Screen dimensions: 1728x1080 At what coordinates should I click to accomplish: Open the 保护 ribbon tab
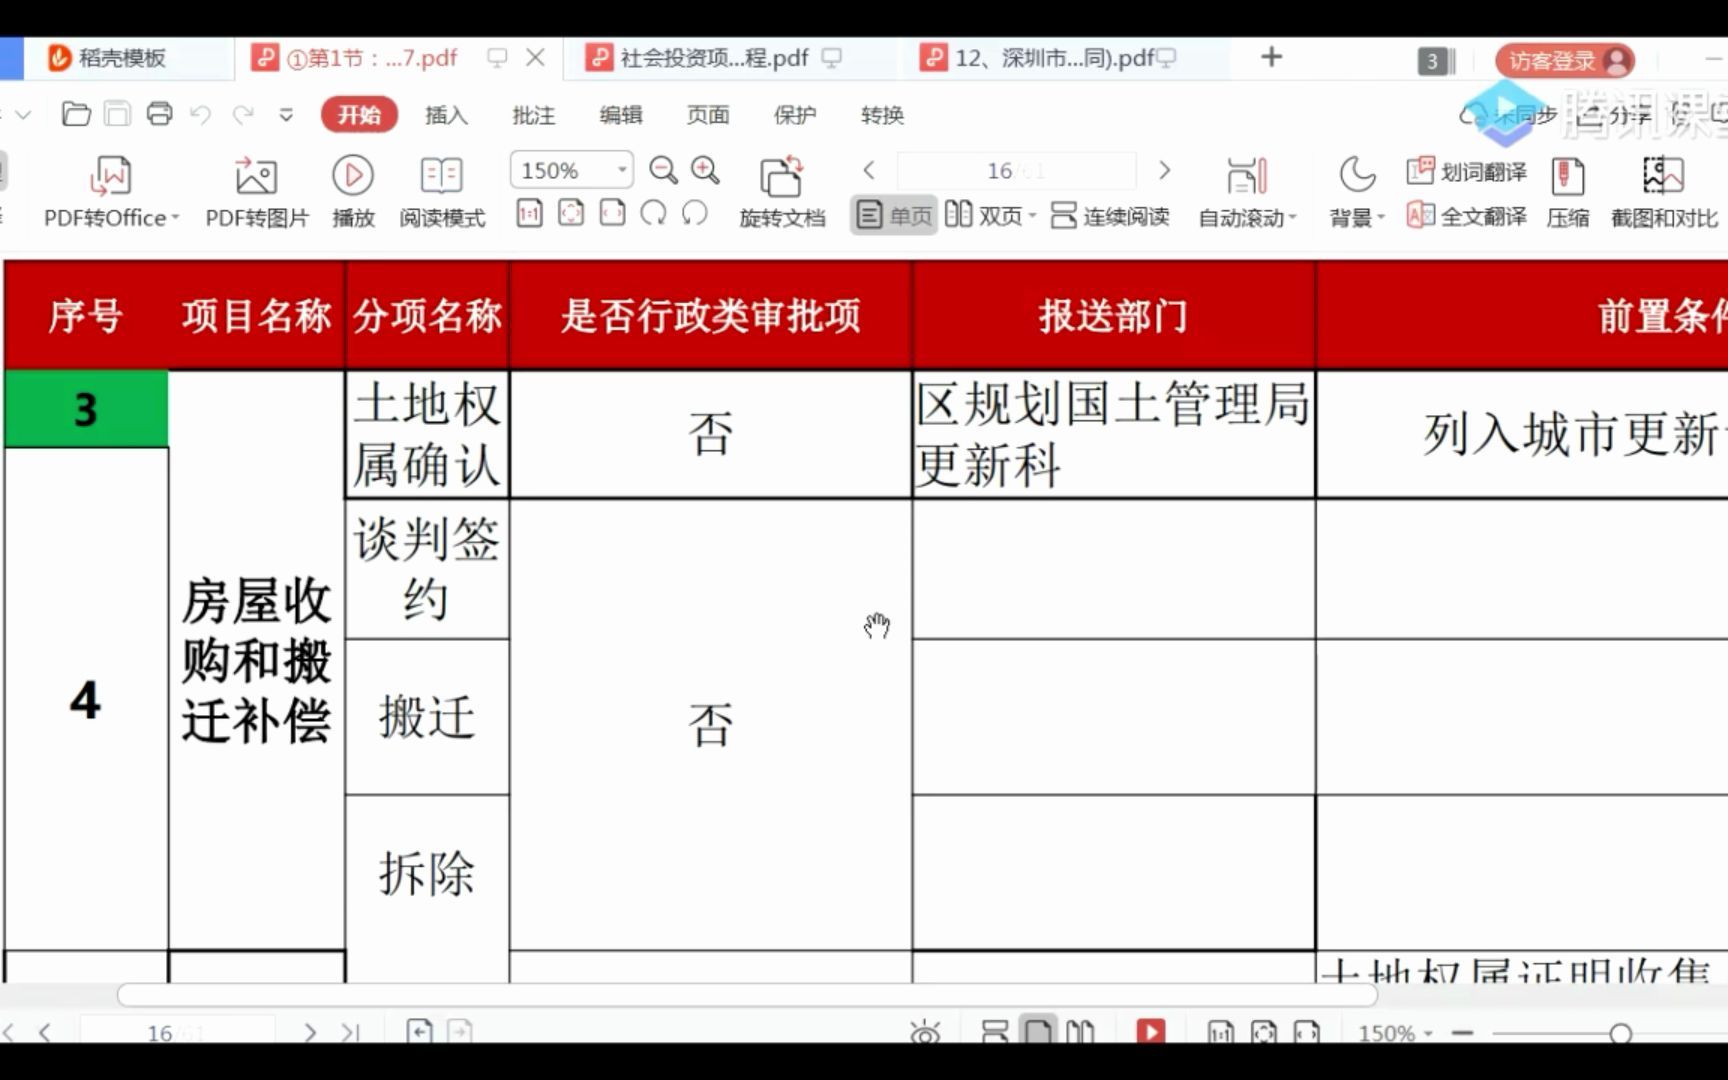click(x=794, y=115)
